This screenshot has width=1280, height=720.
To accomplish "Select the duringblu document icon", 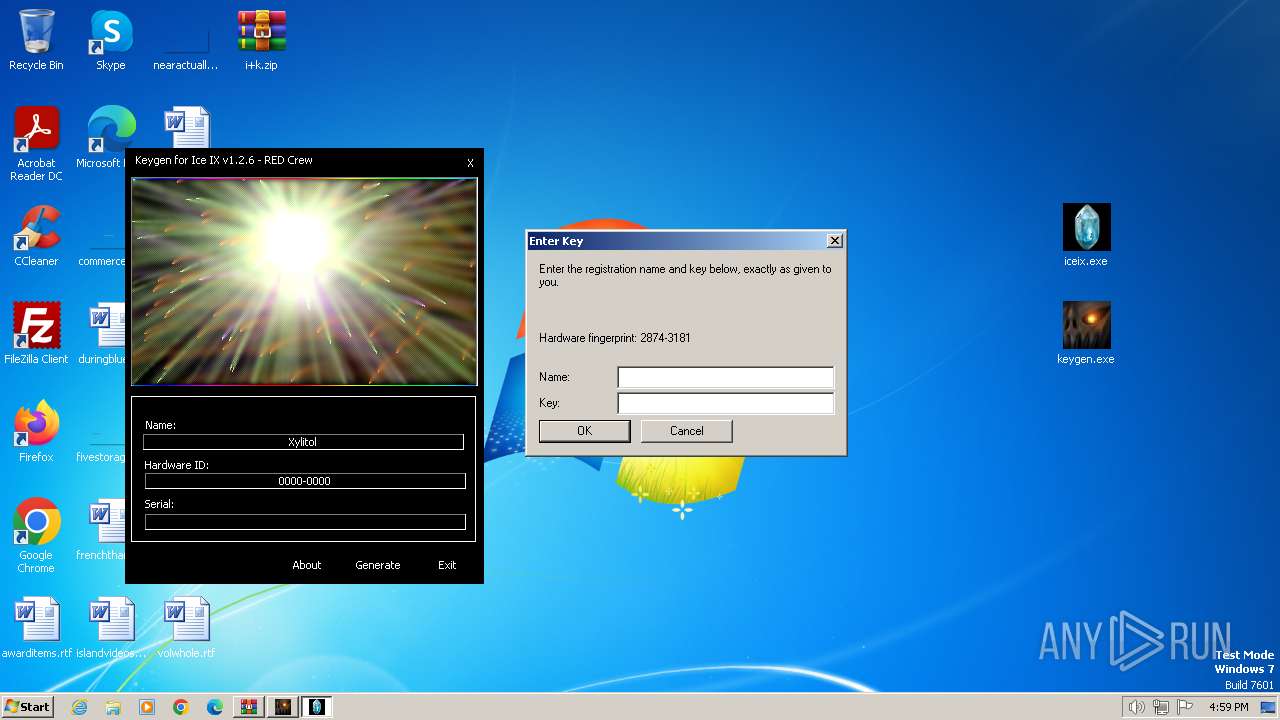I will [x=102, y=334].
